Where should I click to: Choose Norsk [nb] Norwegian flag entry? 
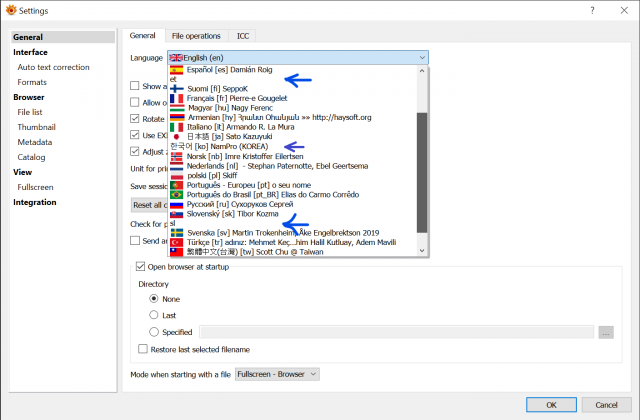293,156
